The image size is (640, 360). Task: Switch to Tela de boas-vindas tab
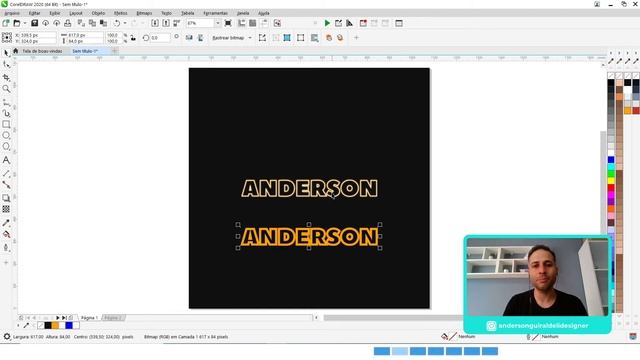pyautogui.click(x=42, y=51)
